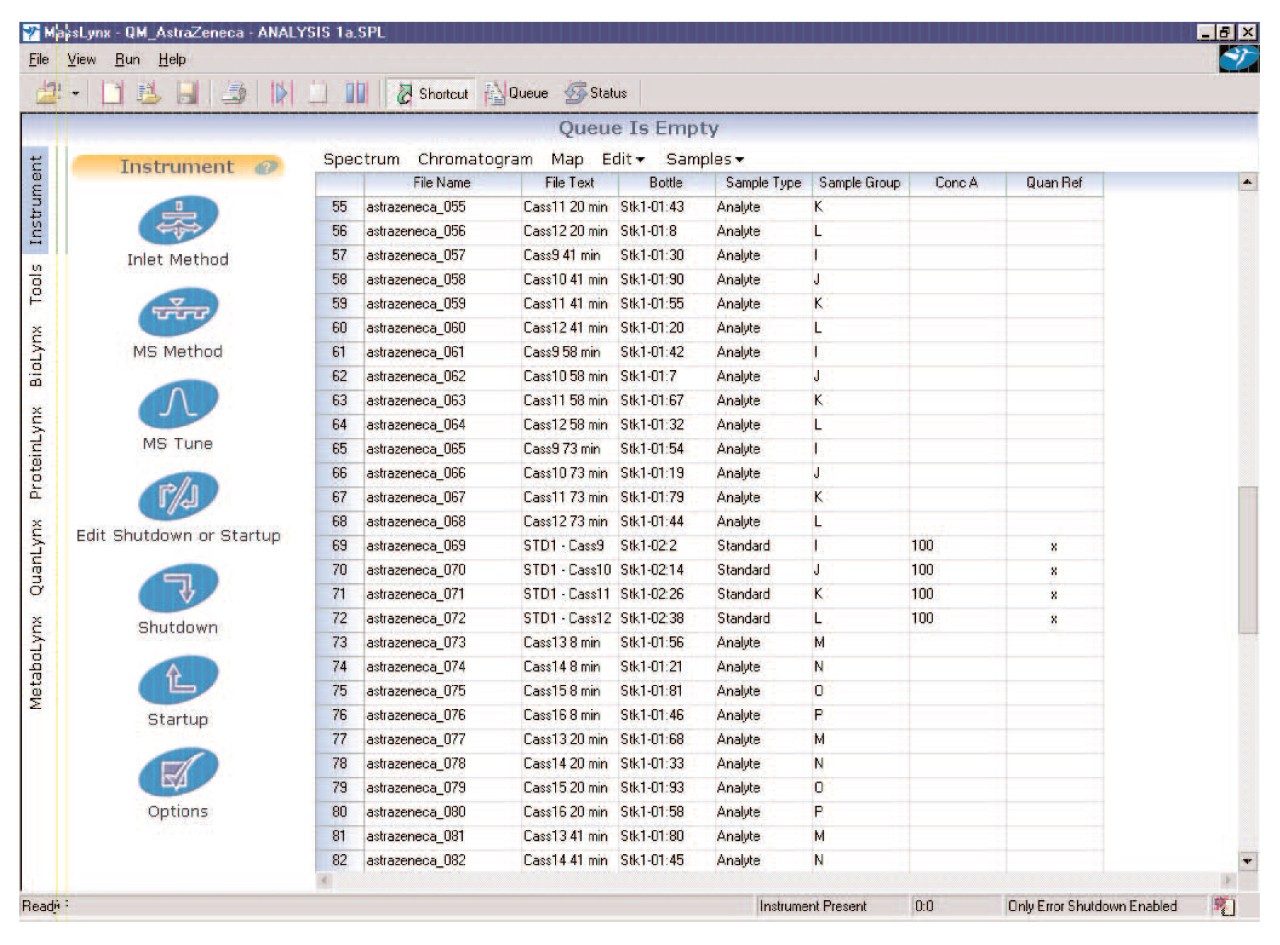Switch to the BioLynx side tab

tap(36, 355)
